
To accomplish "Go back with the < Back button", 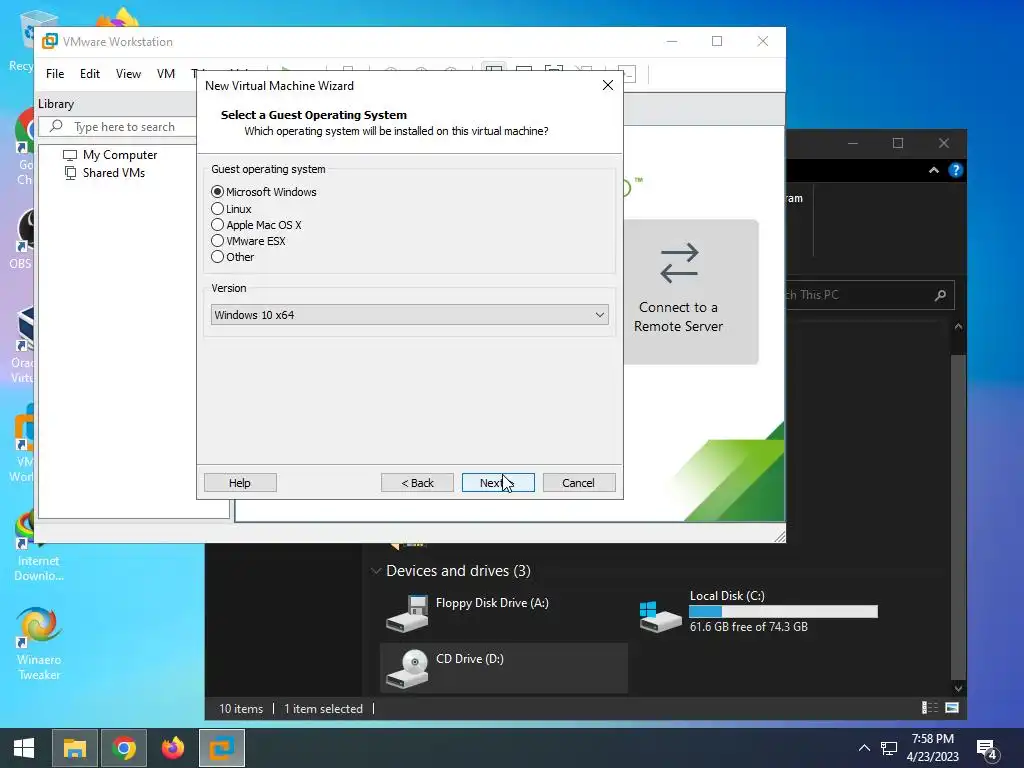I will (417, 483).
